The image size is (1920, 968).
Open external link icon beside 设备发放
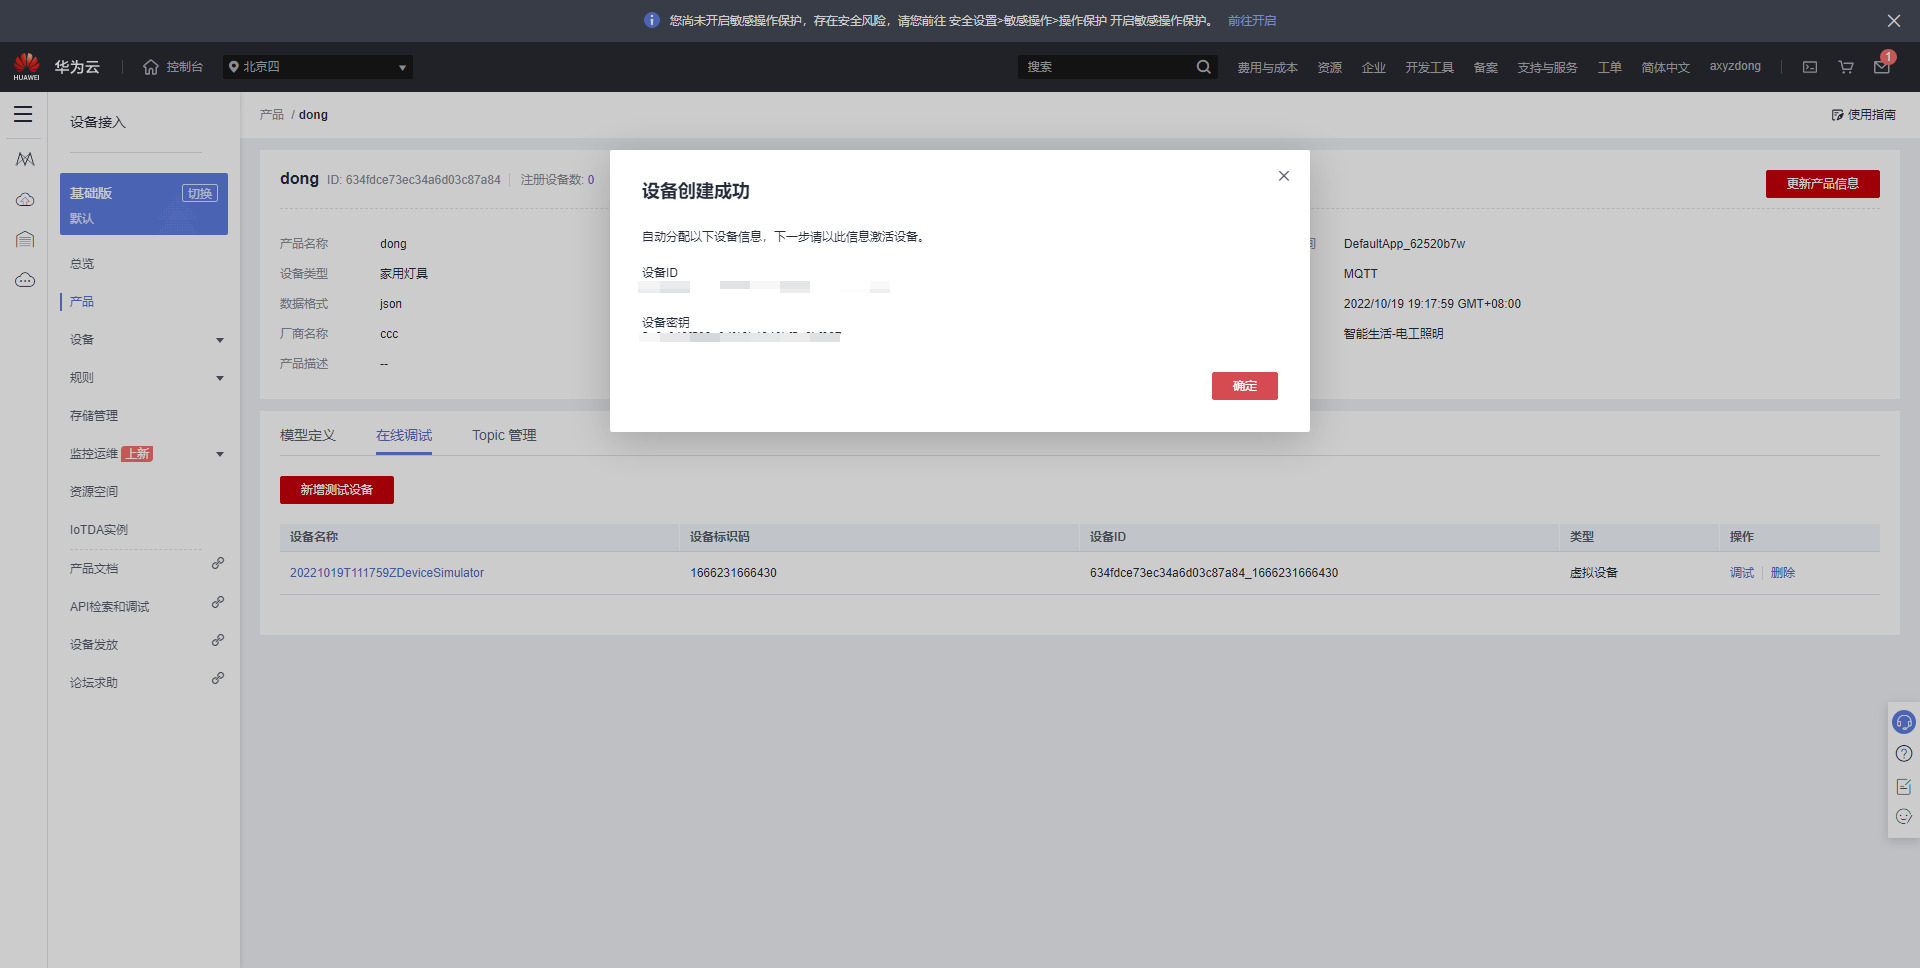(x=218, y=641)
